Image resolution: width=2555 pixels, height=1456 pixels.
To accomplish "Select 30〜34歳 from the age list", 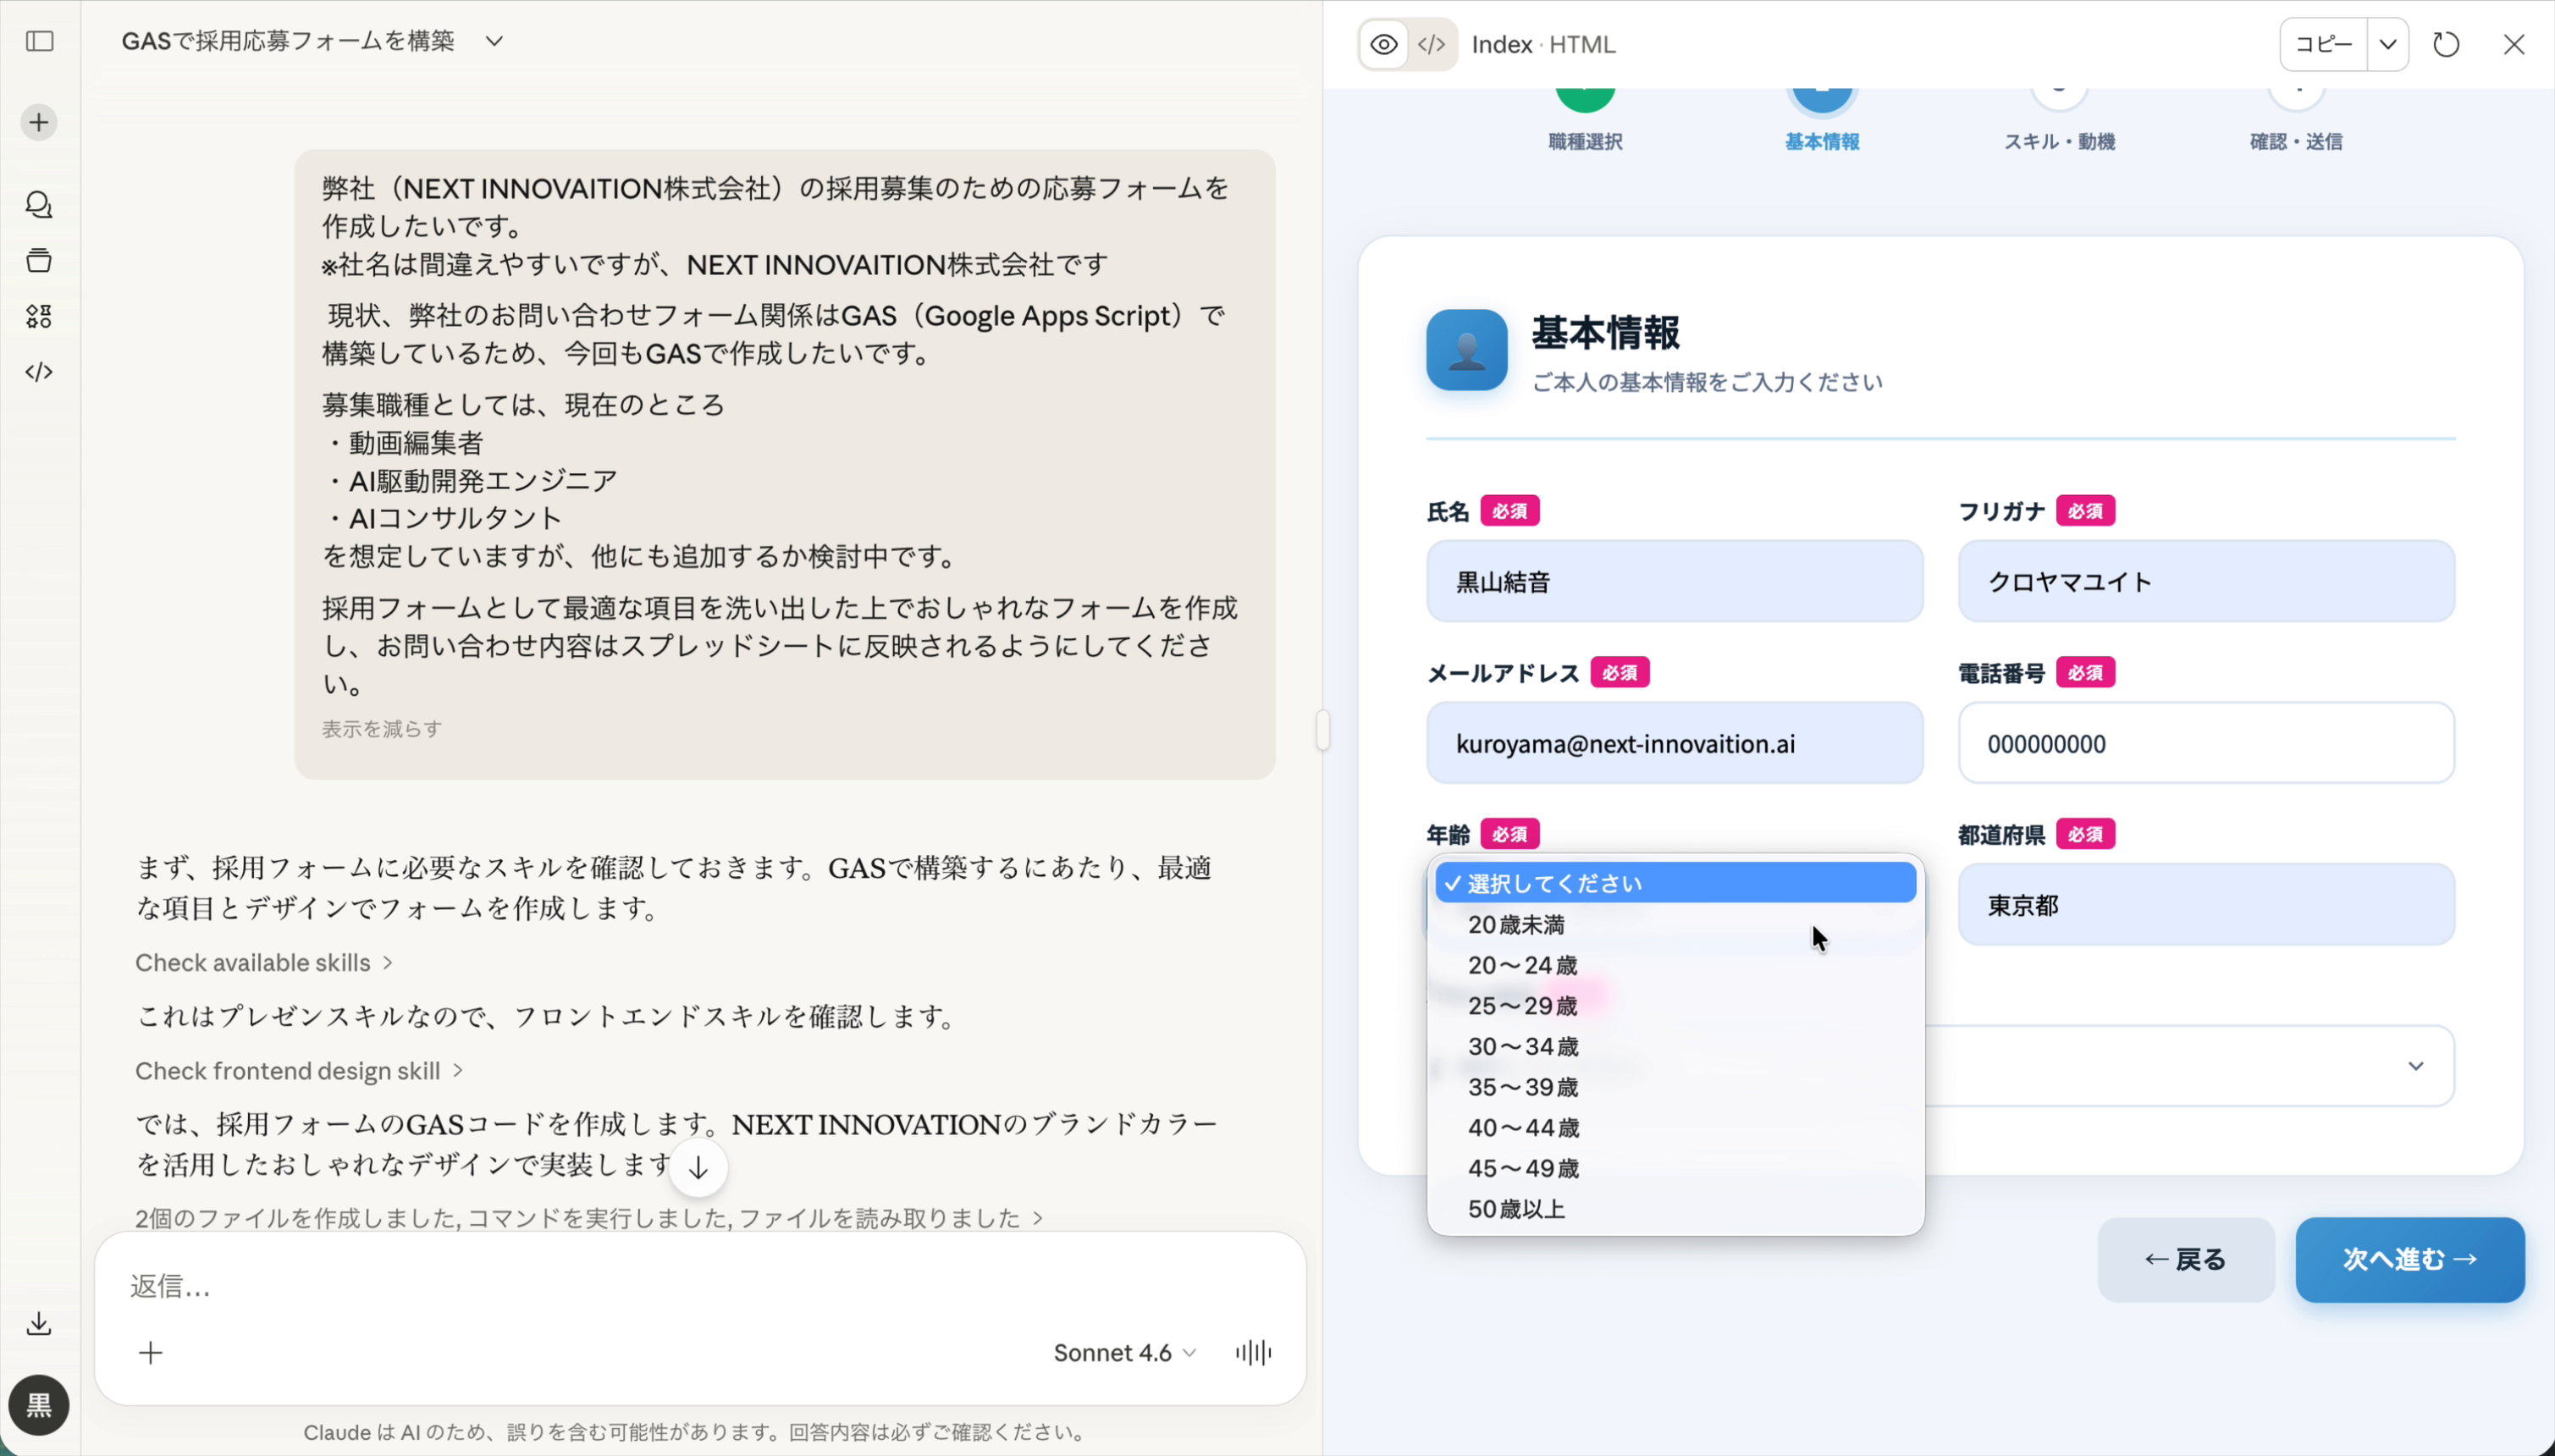I will click(1523, 1046).
